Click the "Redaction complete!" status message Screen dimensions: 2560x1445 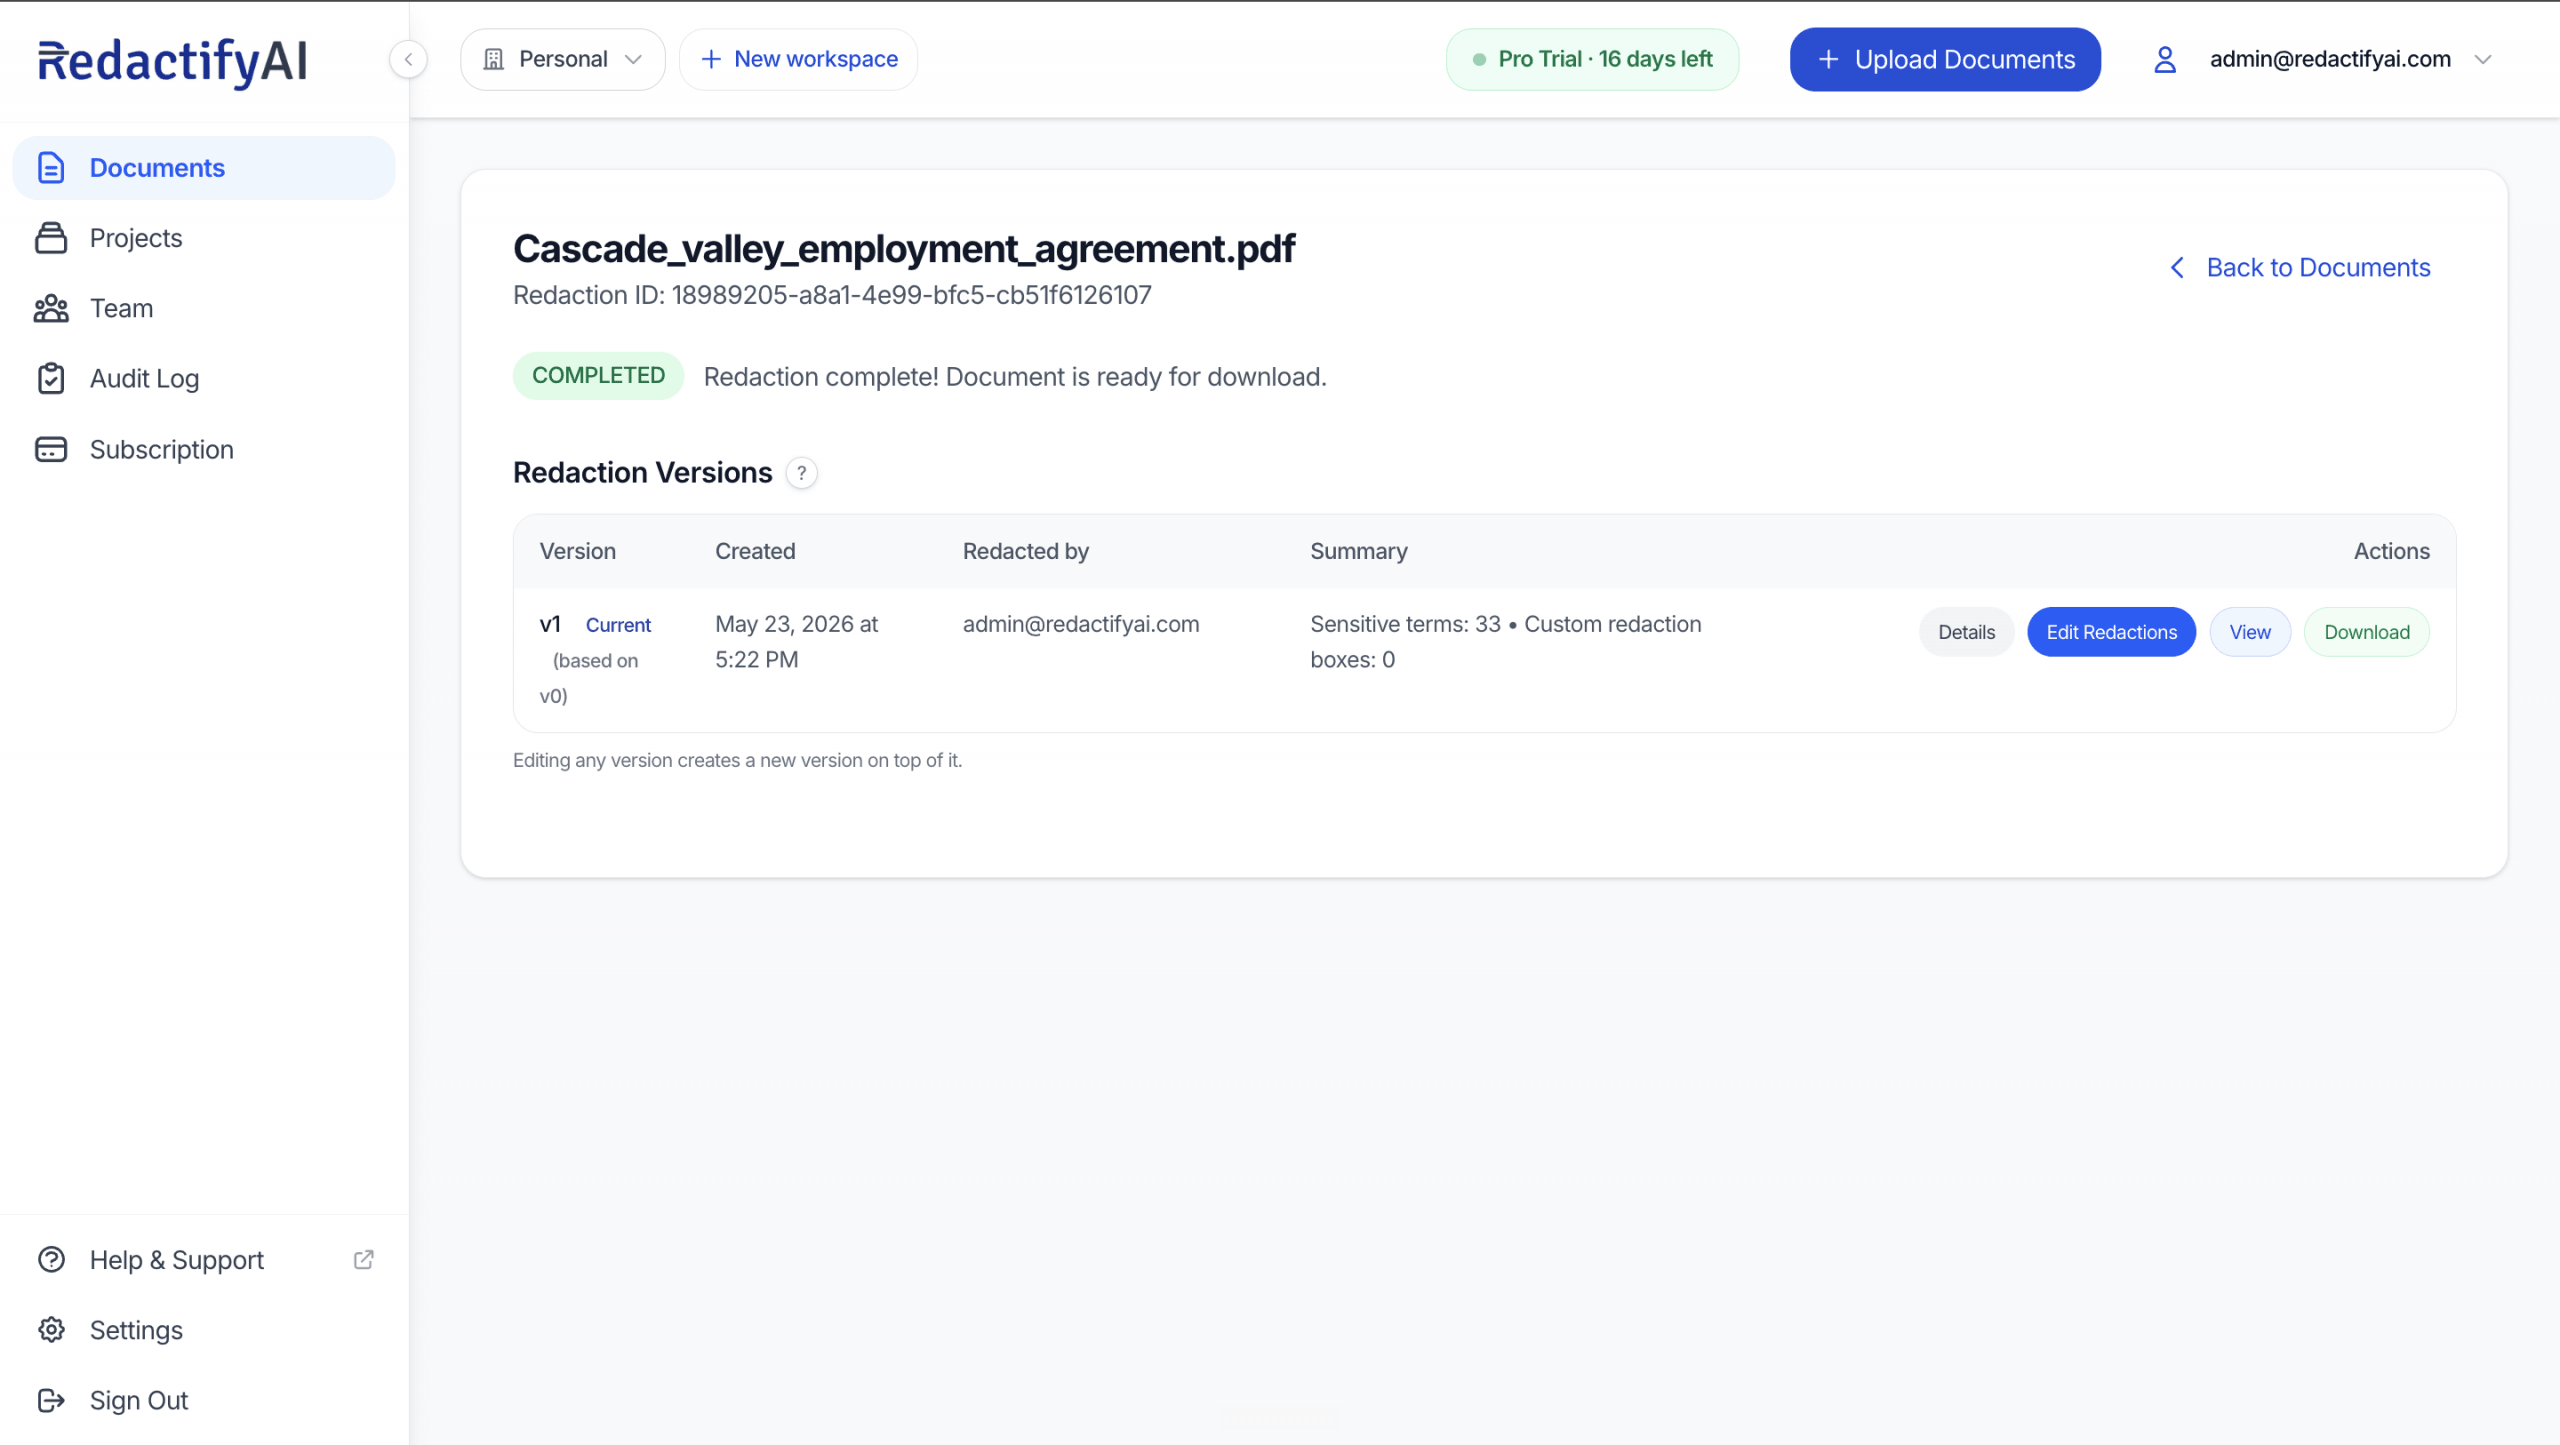click(1015, 377)
